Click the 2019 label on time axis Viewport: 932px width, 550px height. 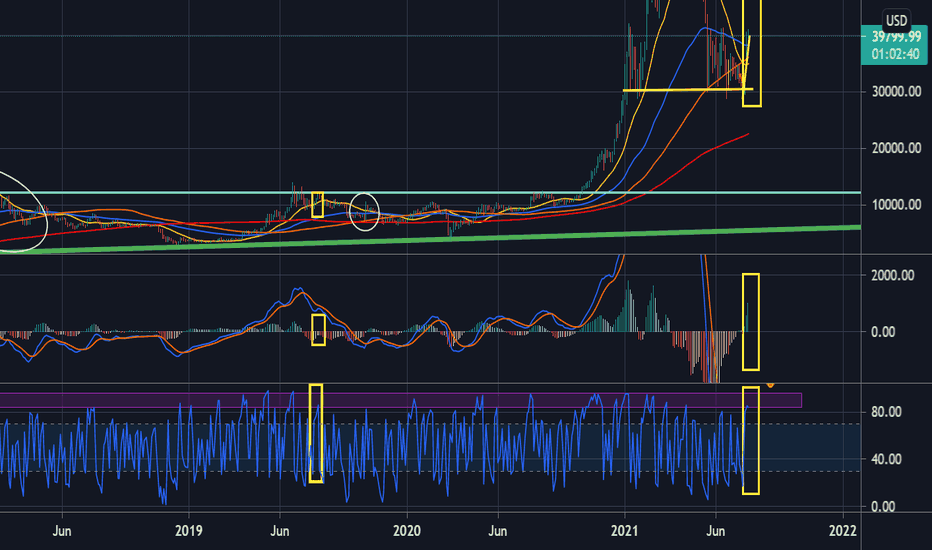click(189, 530)
